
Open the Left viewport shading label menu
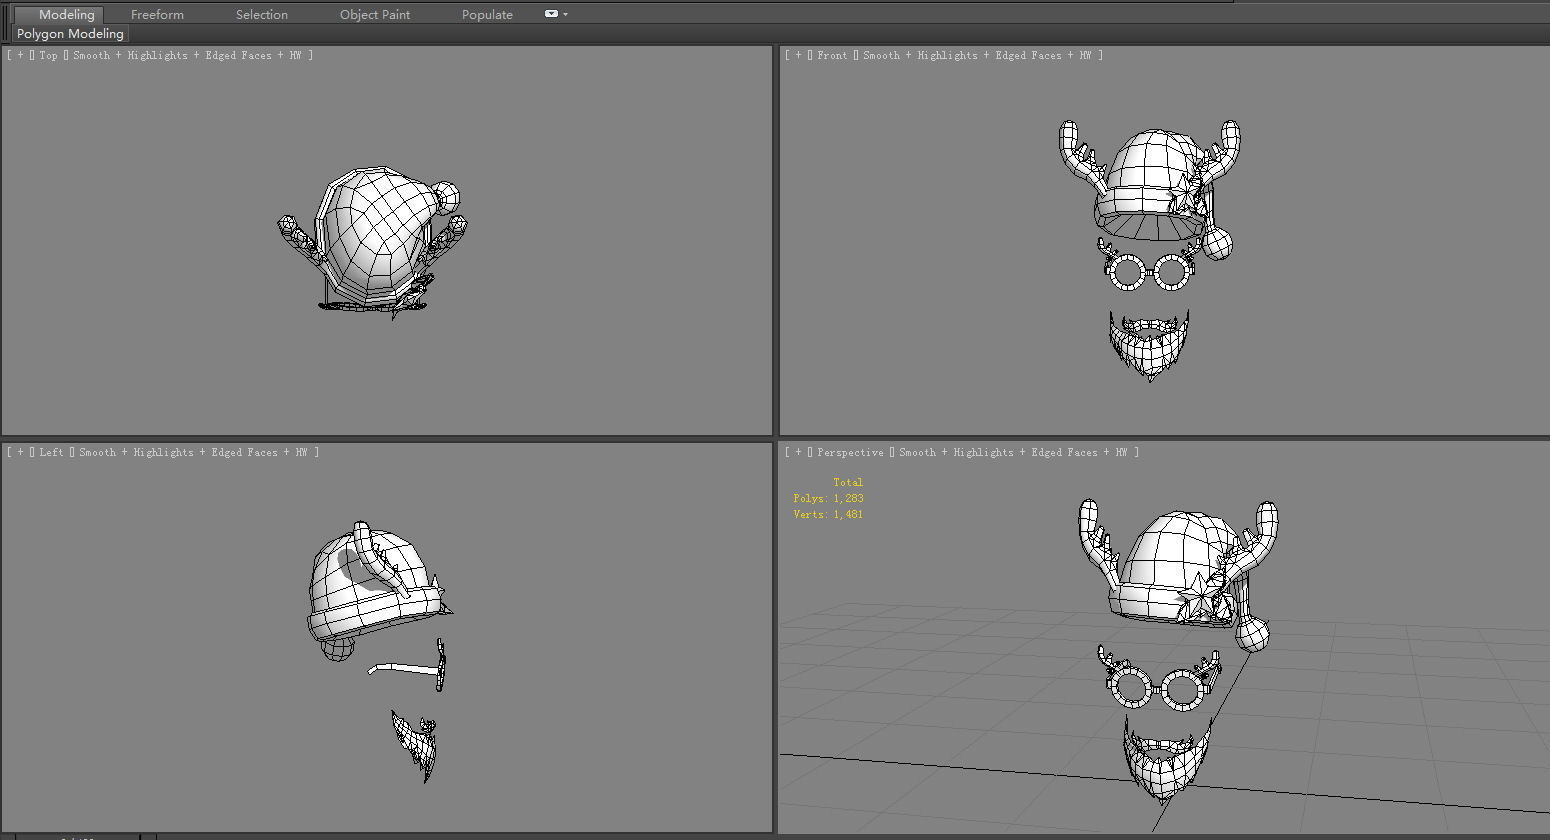(193, 452)
